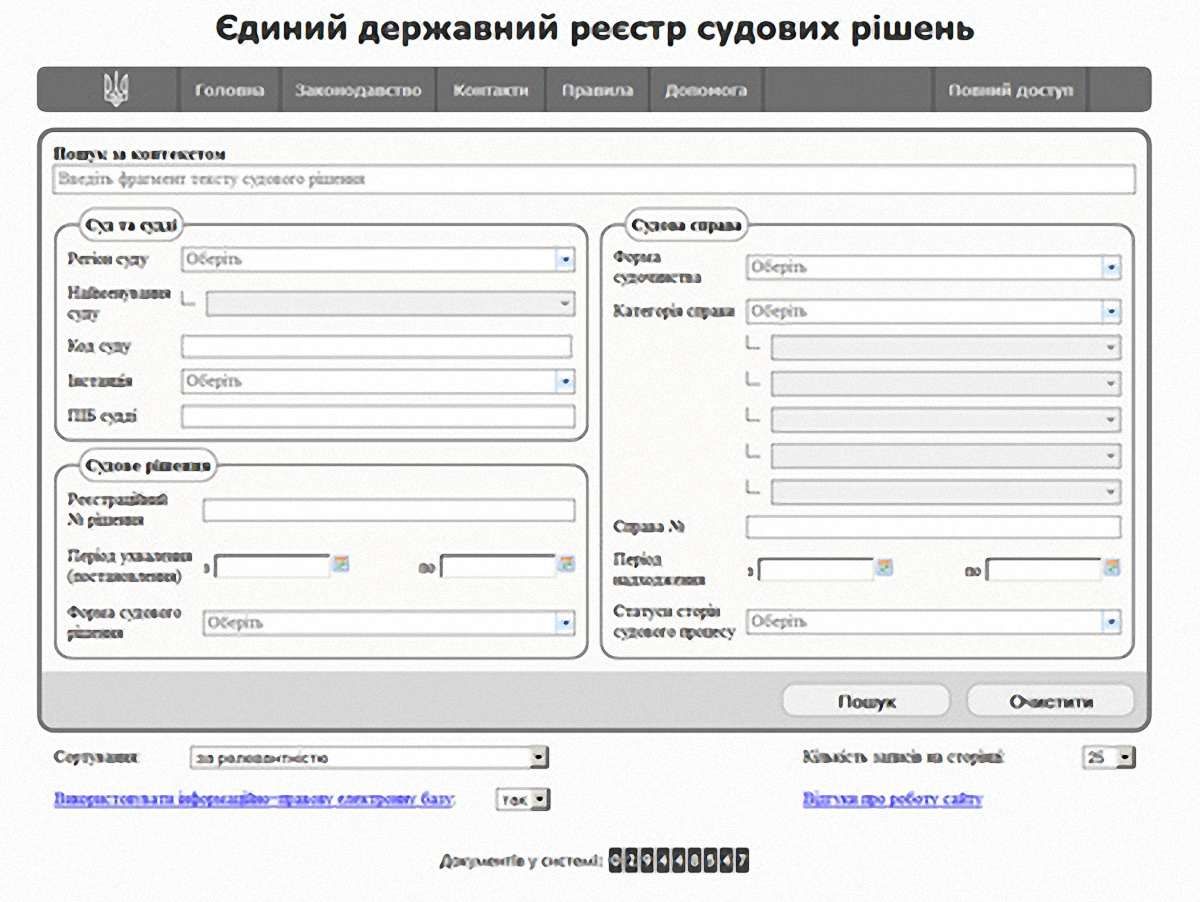Click ruling period 'по' date field
This screenshot has width=1200, height=902.
coord(498,566)
